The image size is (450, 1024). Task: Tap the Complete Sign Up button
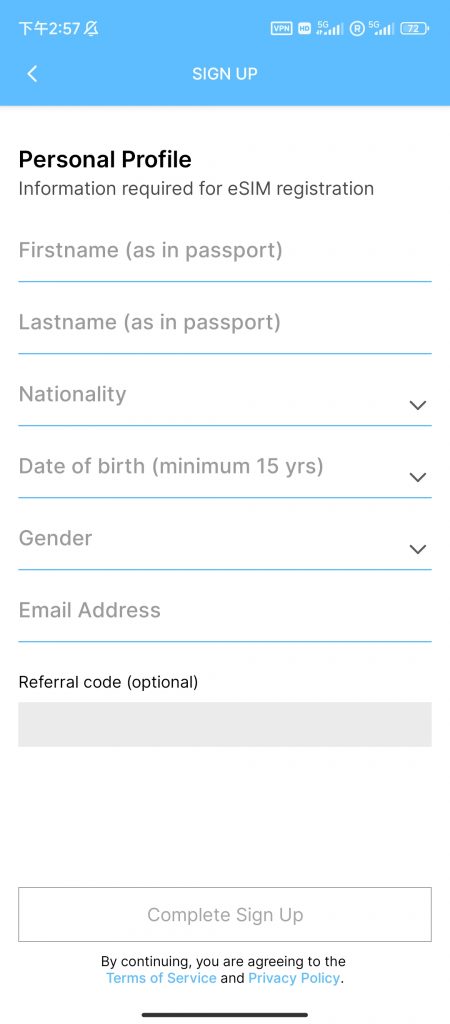point(225,914)
